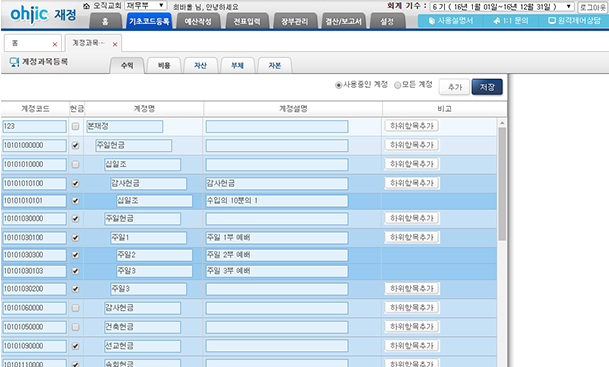The width and height of the screenshot is (609, 367).
Task: Click 하위항목추가 for the 123 row
Action: pos(412,126)
